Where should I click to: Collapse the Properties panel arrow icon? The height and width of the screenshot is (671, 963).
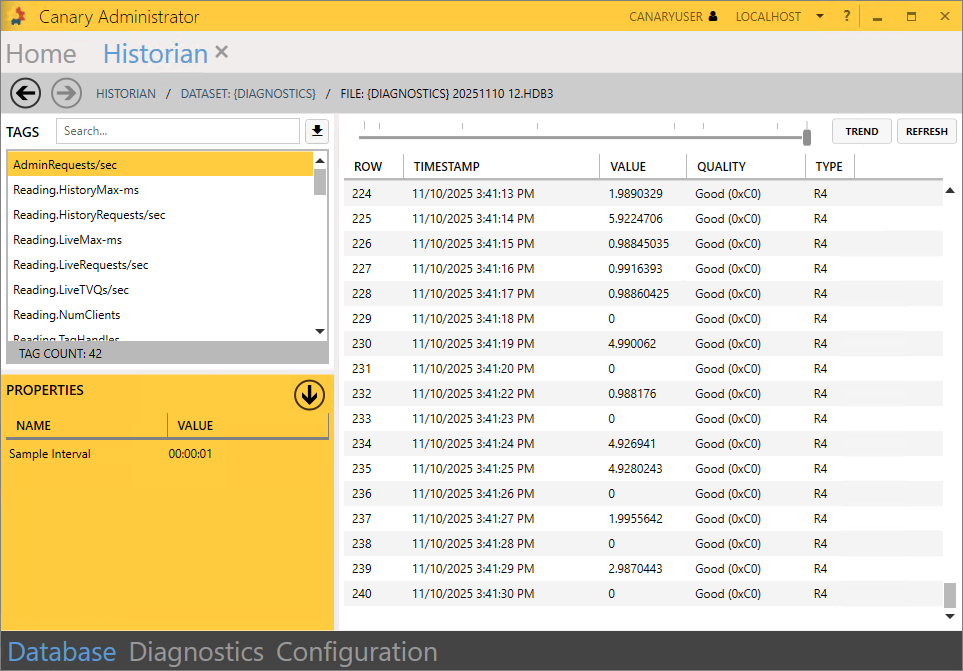pos(309,395)
